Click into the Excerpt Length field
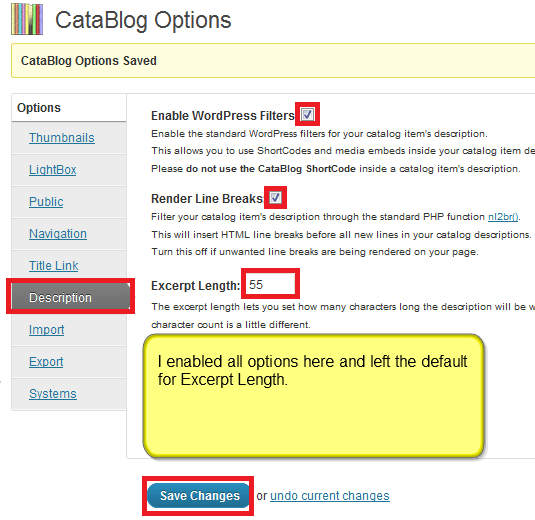The height and width of the screenshot is (520, 535). point(270,284)
